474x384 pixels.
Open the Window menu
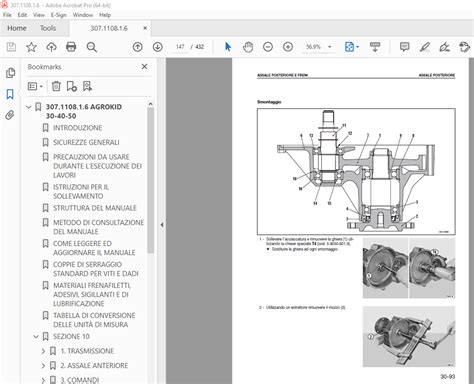point(83,15)
